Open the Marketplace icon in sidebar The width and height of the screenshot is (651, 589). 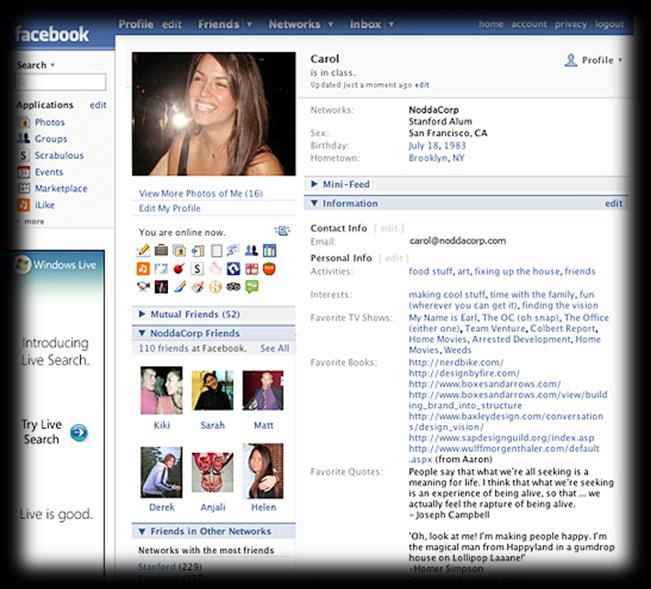(24, 188)
